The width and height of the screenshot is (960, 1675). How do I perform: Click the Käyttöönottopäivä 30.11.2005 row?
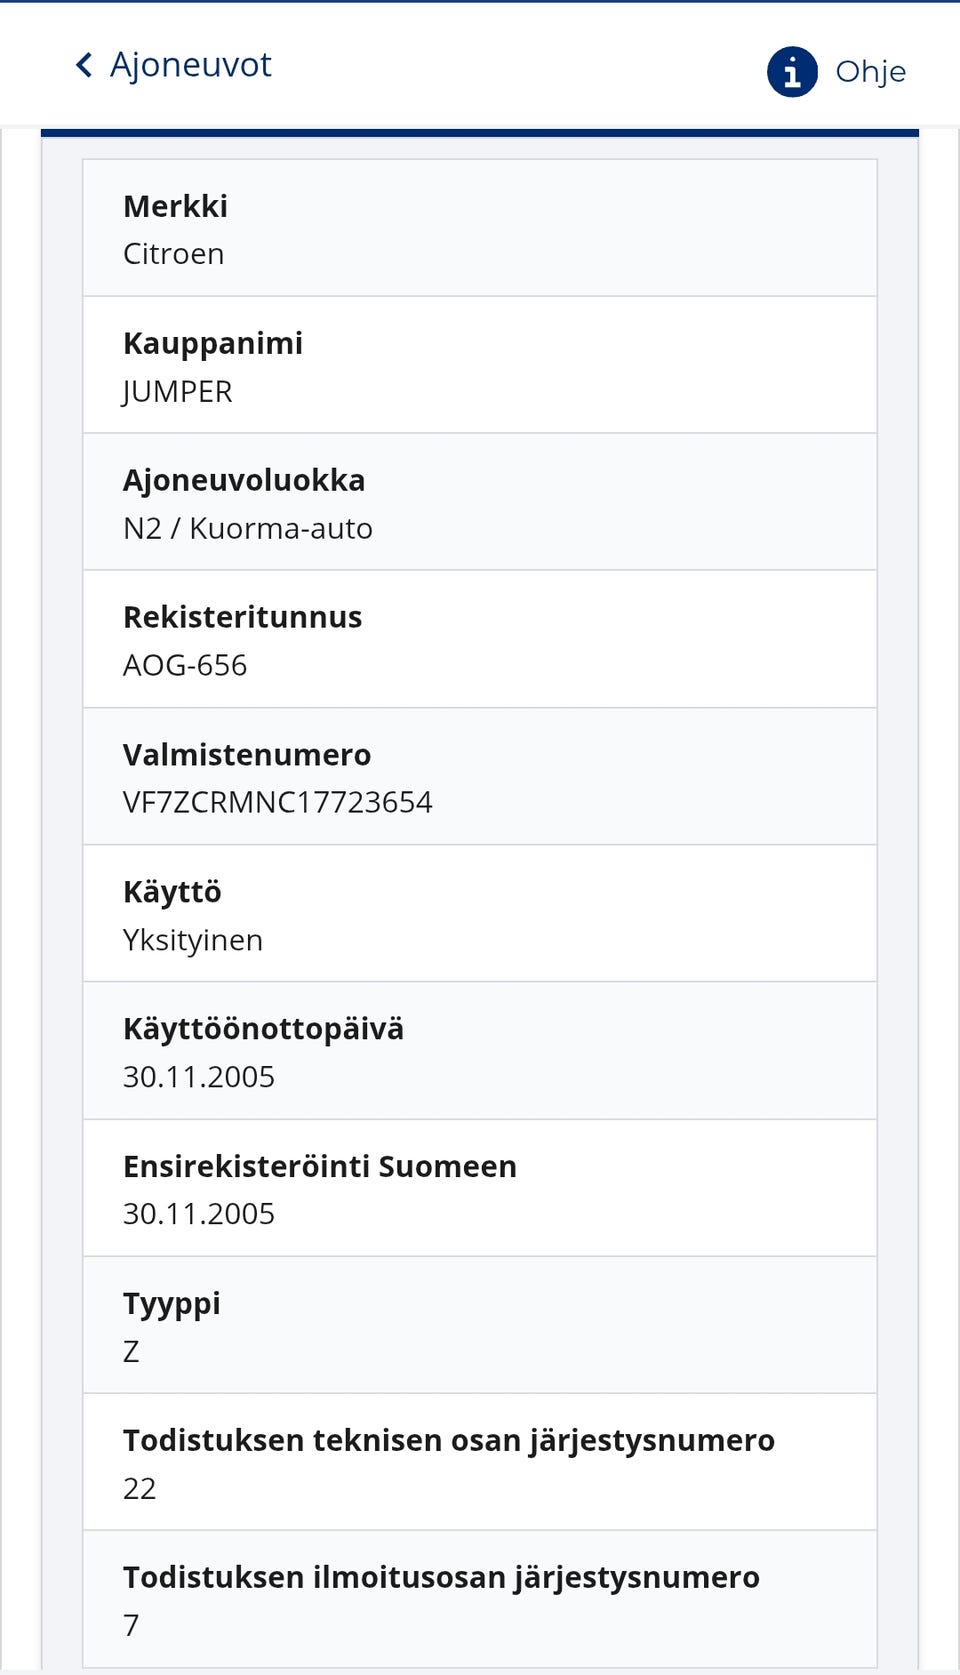point(480,1052)
